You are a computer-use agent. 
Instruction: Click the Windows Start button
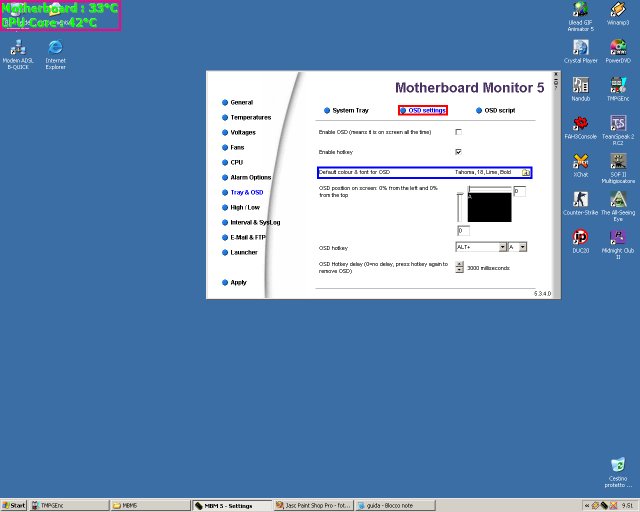point(14,505)
